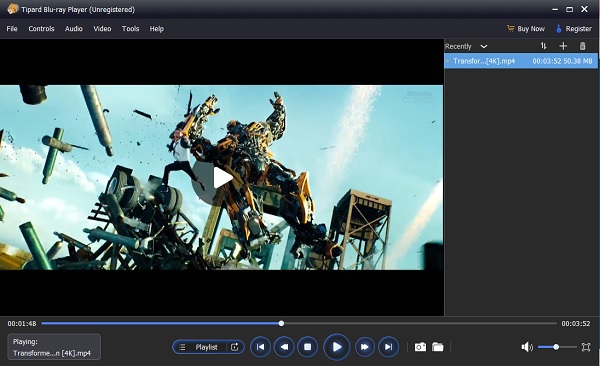Open the Help menu

tap(157, 29)
